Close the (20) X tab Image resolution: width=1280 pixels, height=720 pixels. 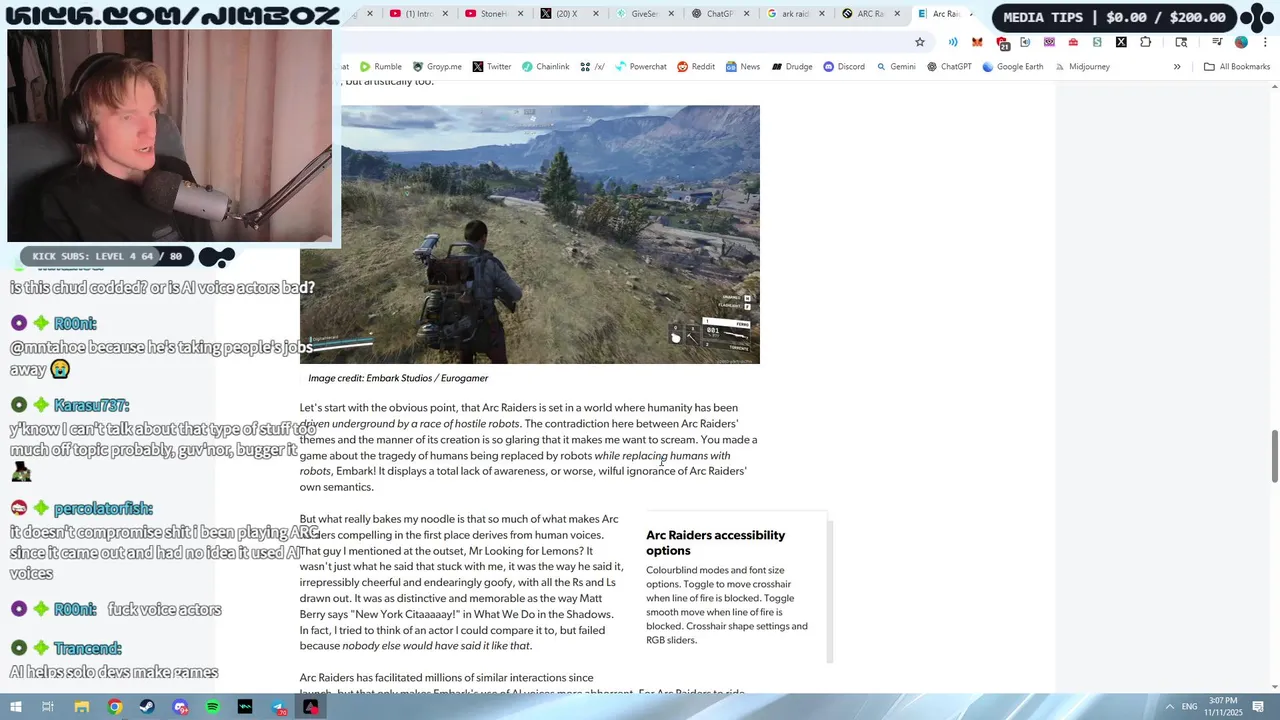(x=596, y=14)
